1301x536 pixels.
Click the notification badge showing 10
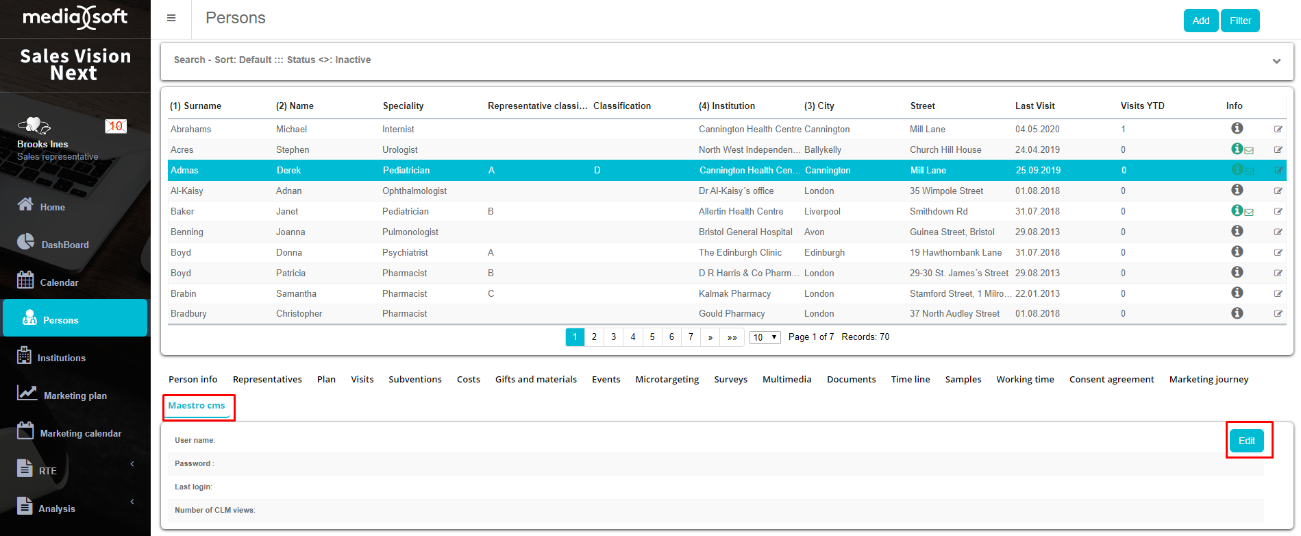(116, 126)
